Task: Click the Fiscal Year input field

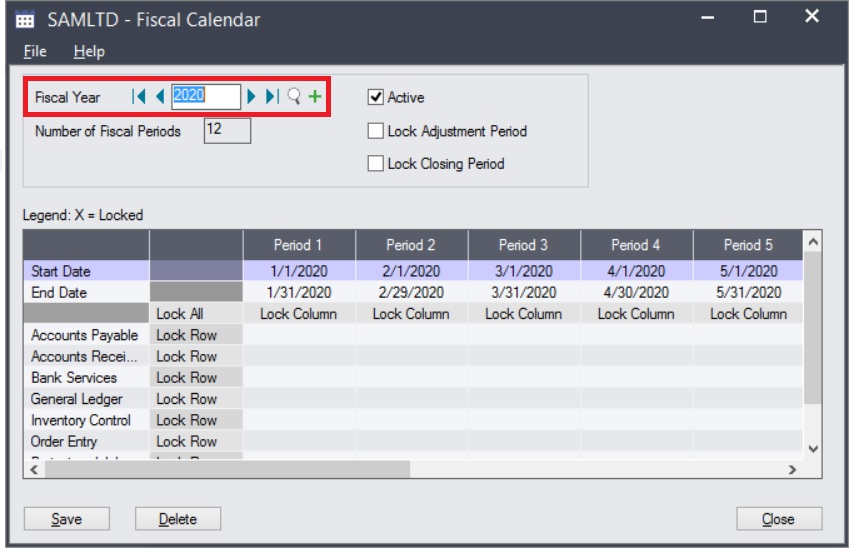Action: [206, 96]
